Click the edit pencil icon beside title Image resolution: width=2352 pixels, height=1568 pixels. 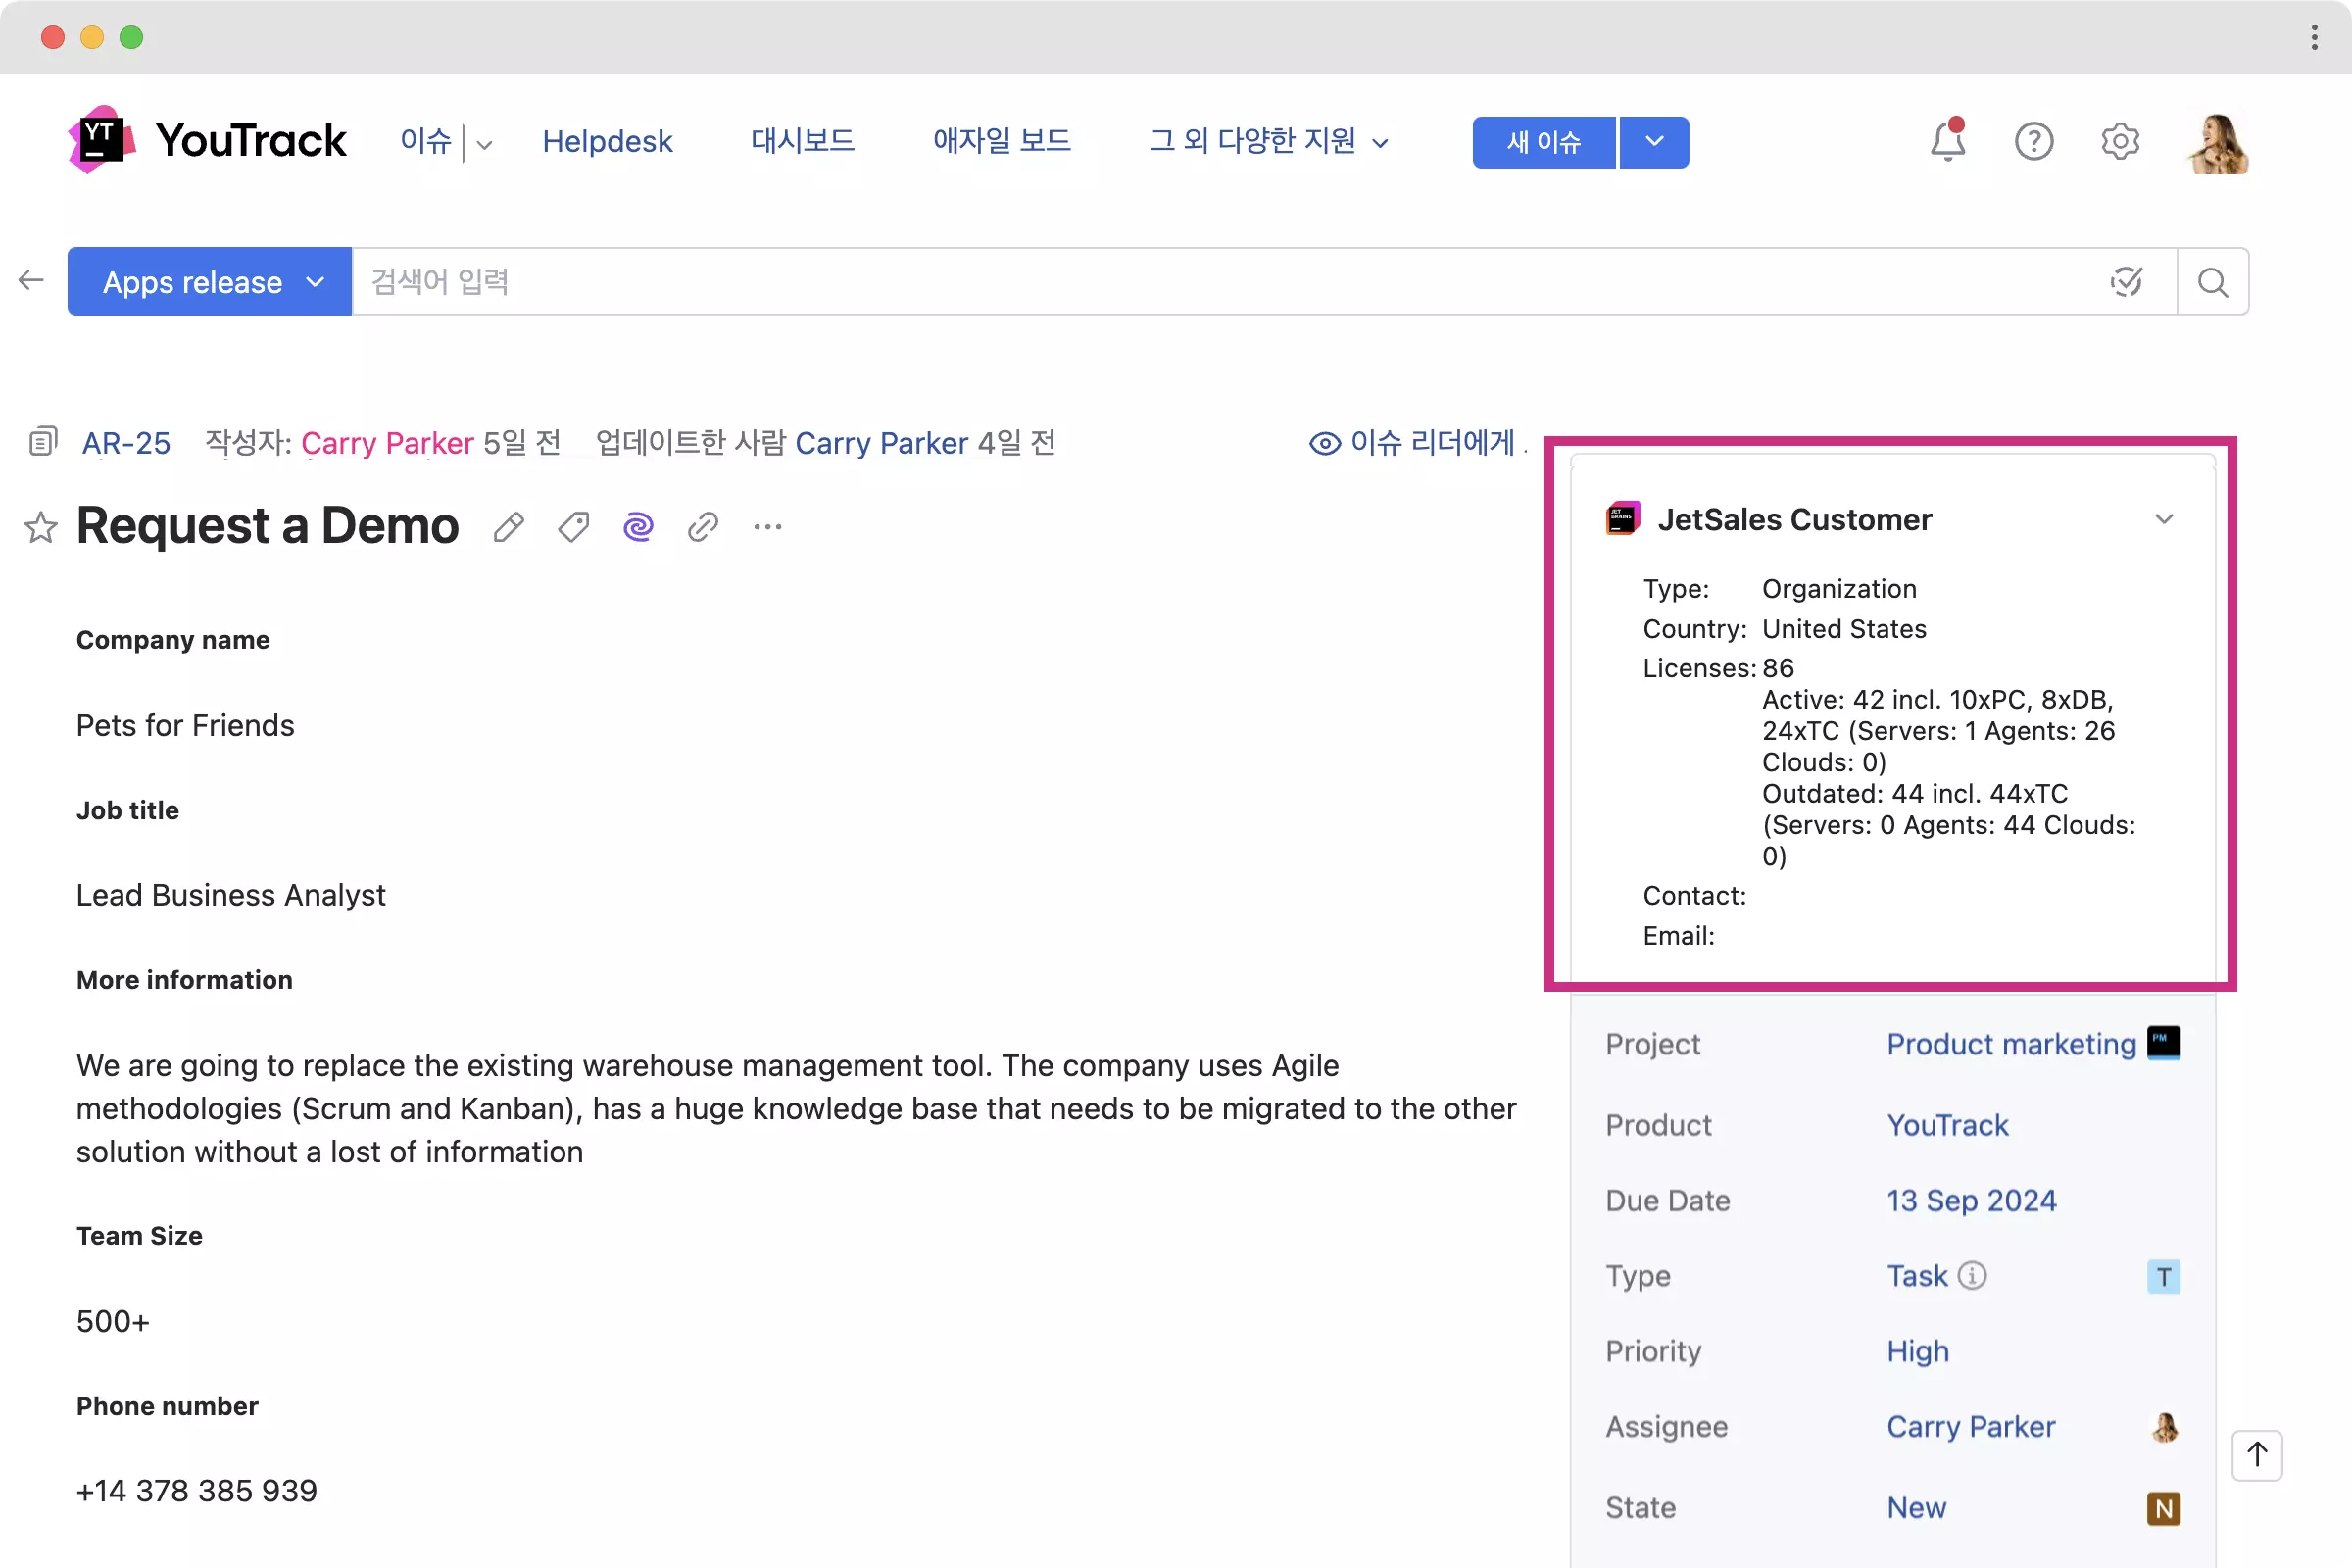[x=508, y=527]
